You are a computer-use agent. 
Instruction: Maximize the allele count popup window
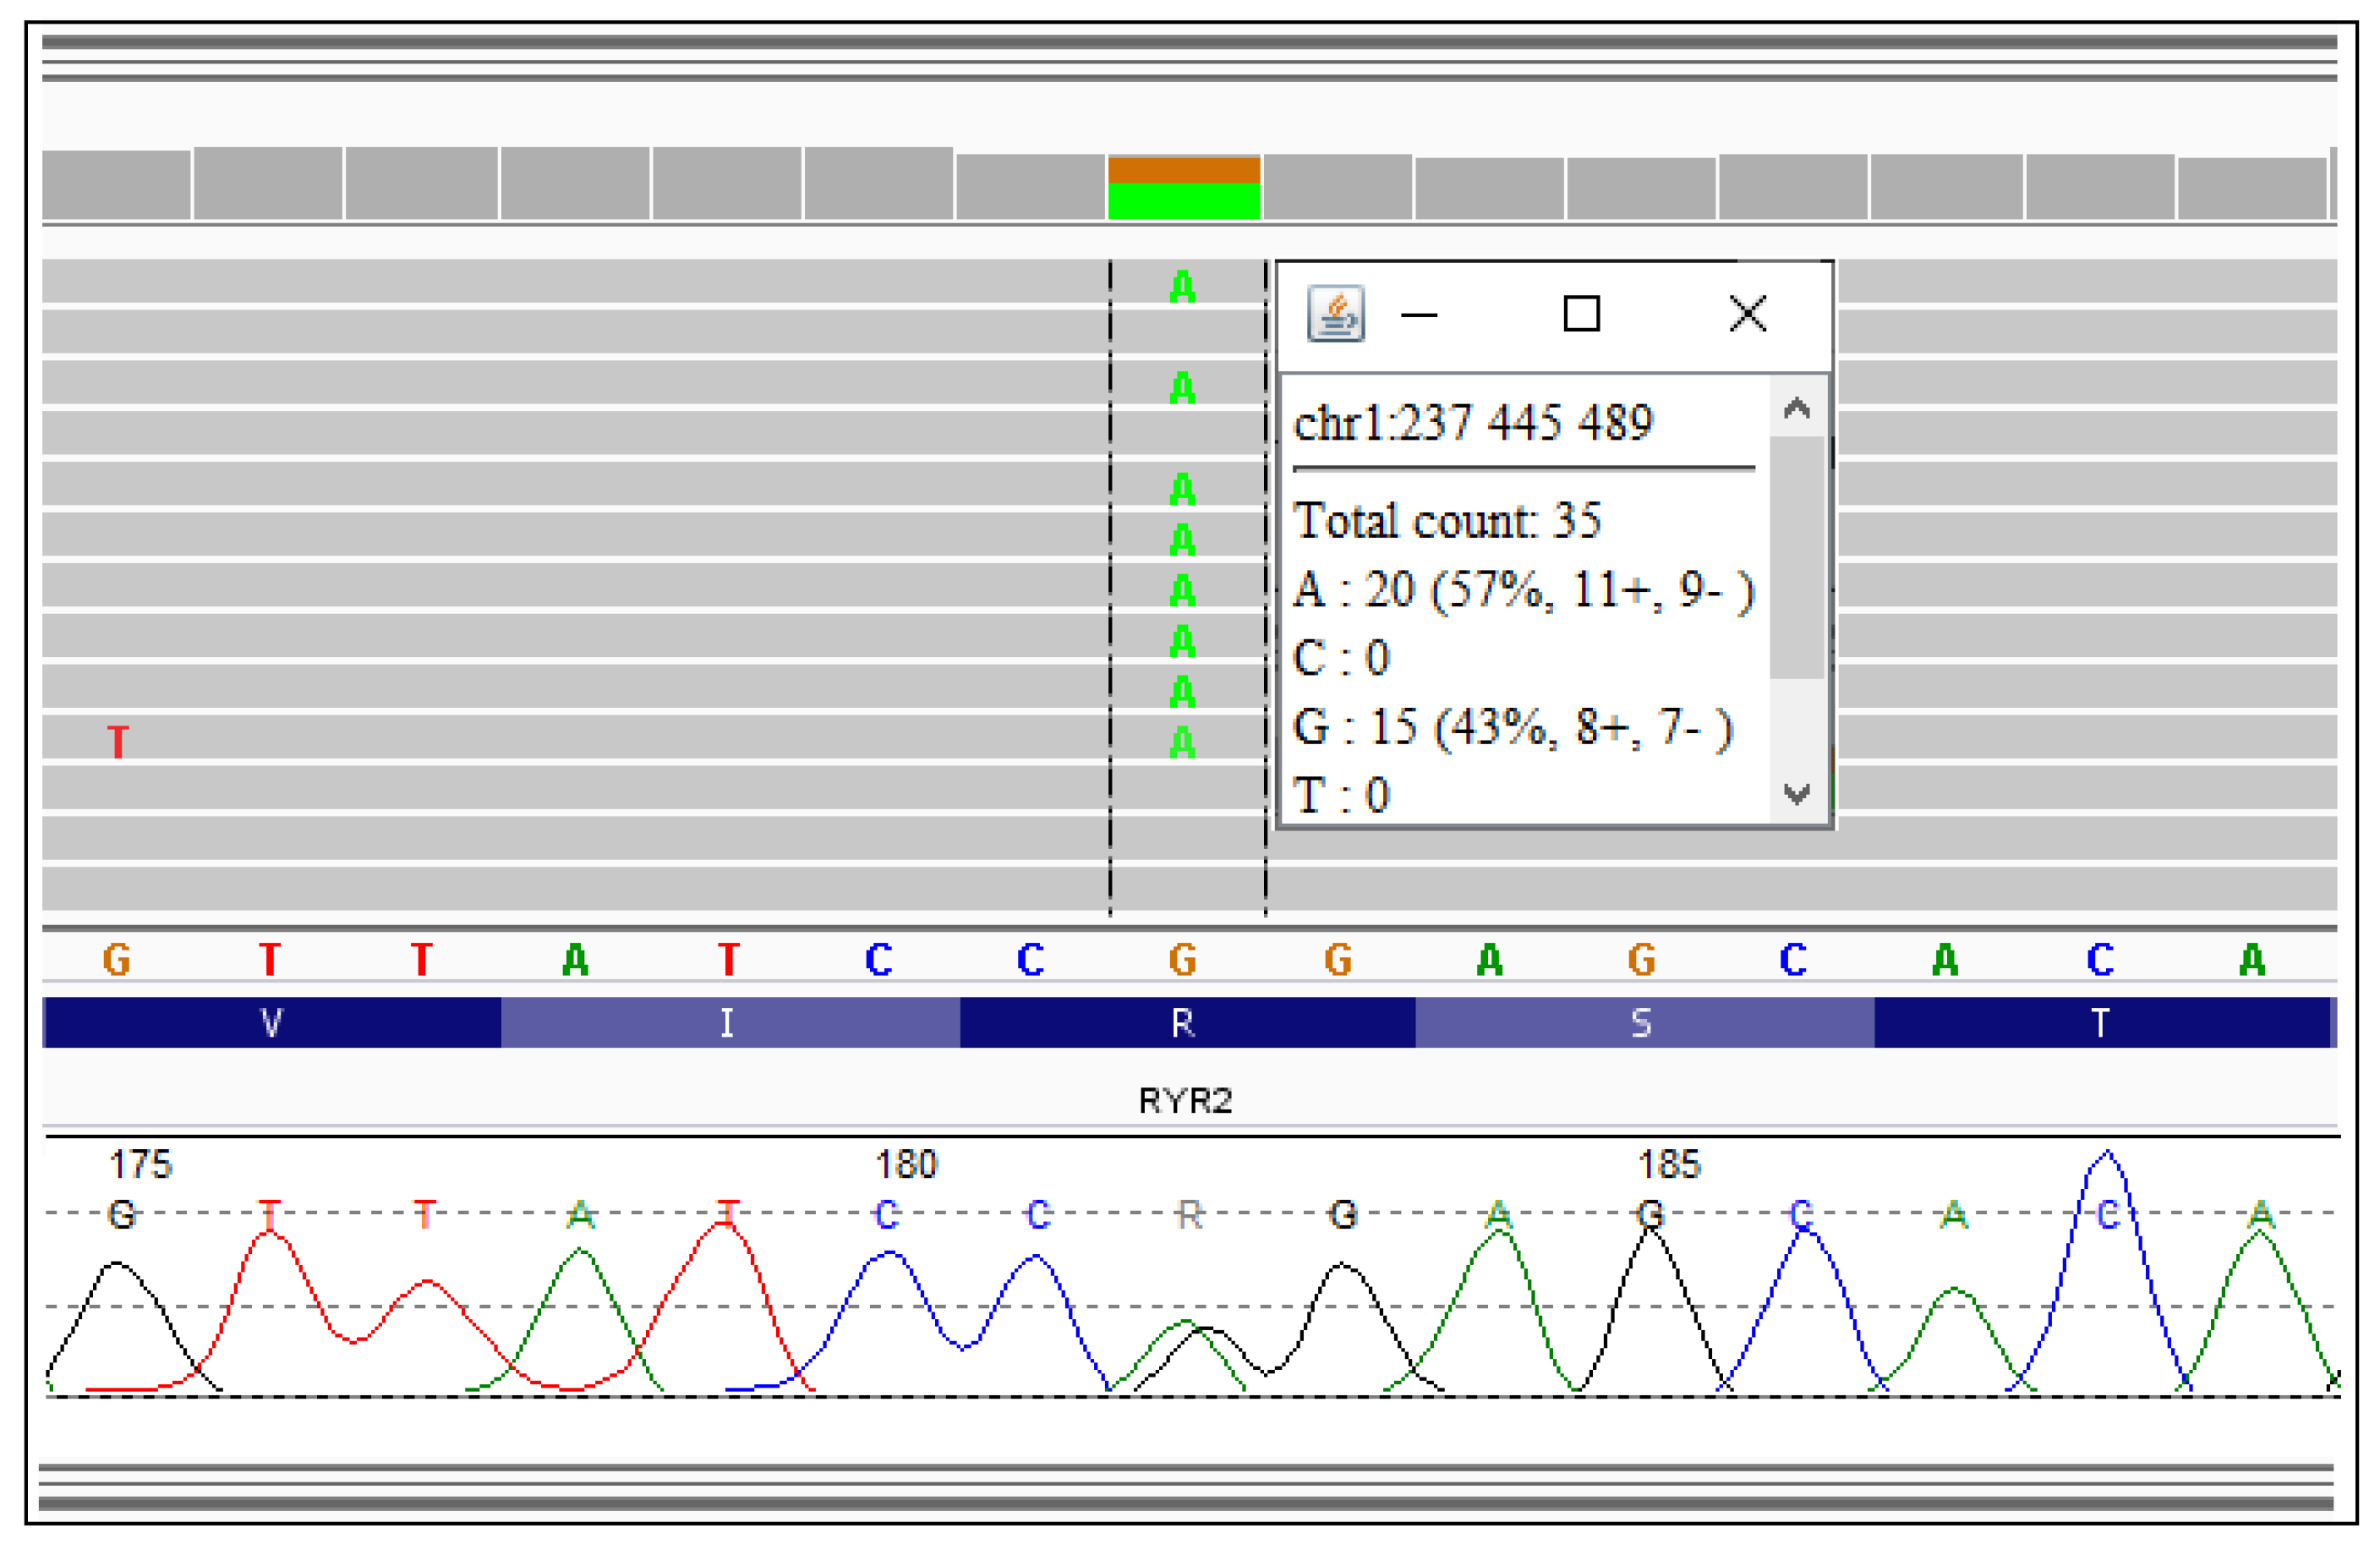1581,314
